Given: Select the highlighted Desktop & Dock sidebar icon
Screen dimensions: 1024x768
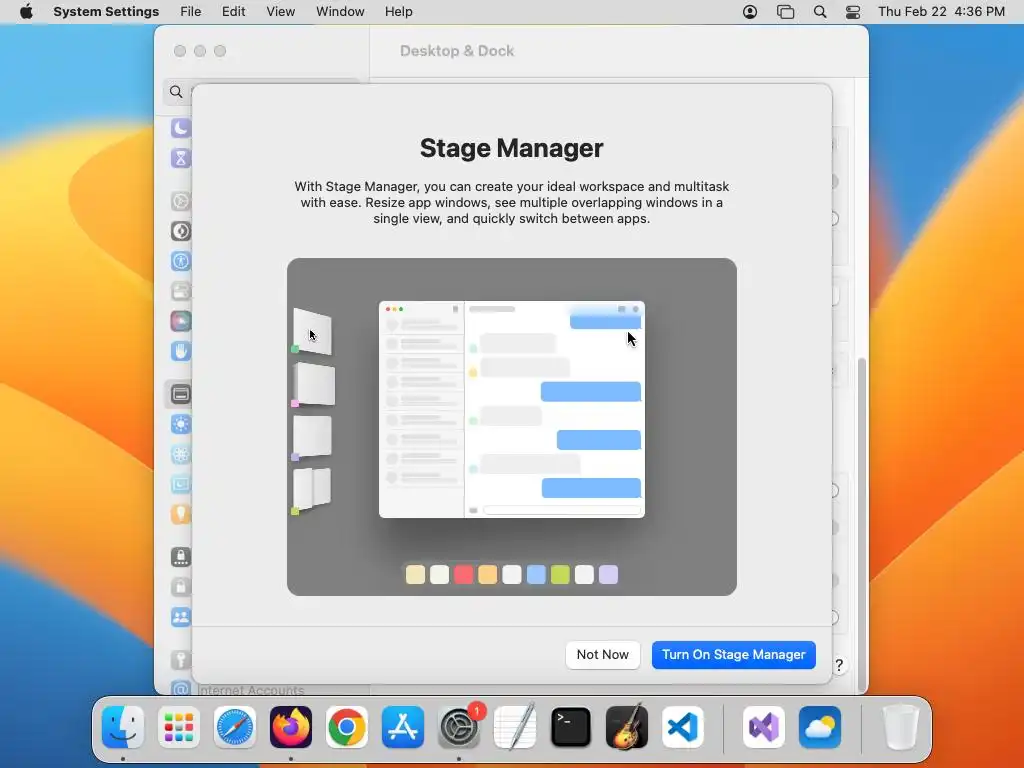Looking at the screenshot, I should coord(181,394).
